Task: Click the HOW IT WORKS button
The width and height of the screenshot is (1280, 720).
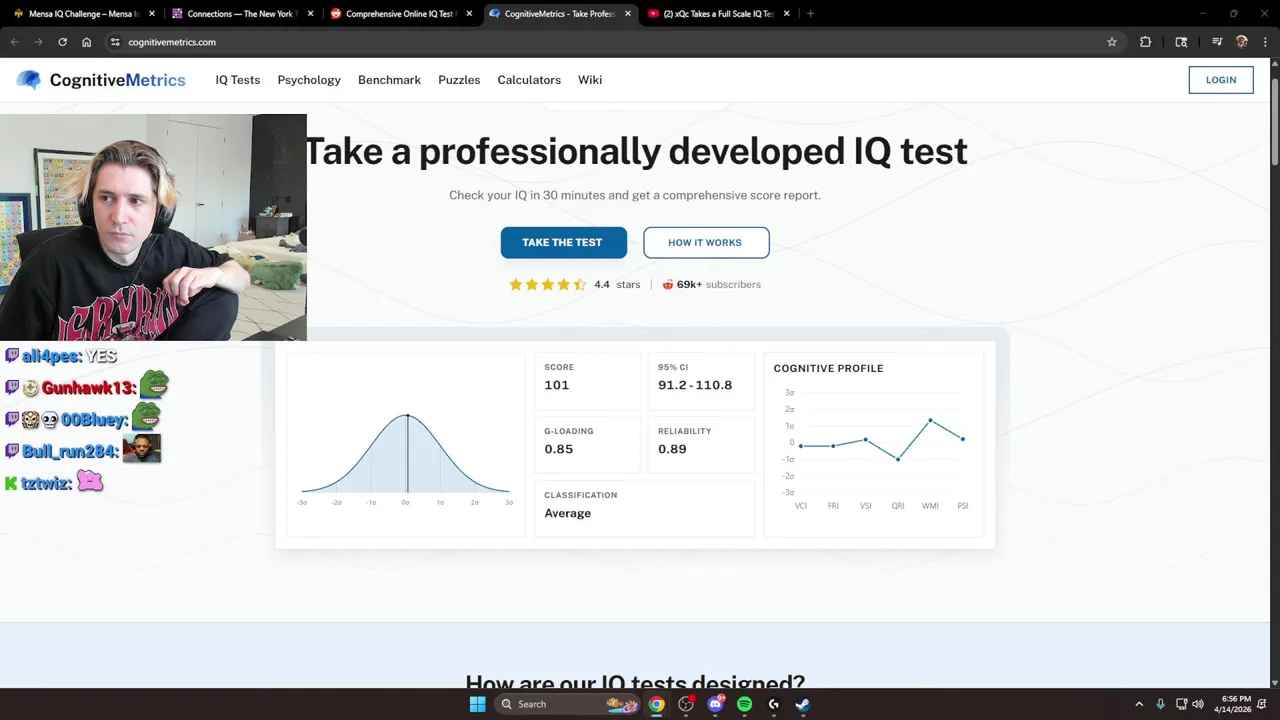Action: click(706, 243)
